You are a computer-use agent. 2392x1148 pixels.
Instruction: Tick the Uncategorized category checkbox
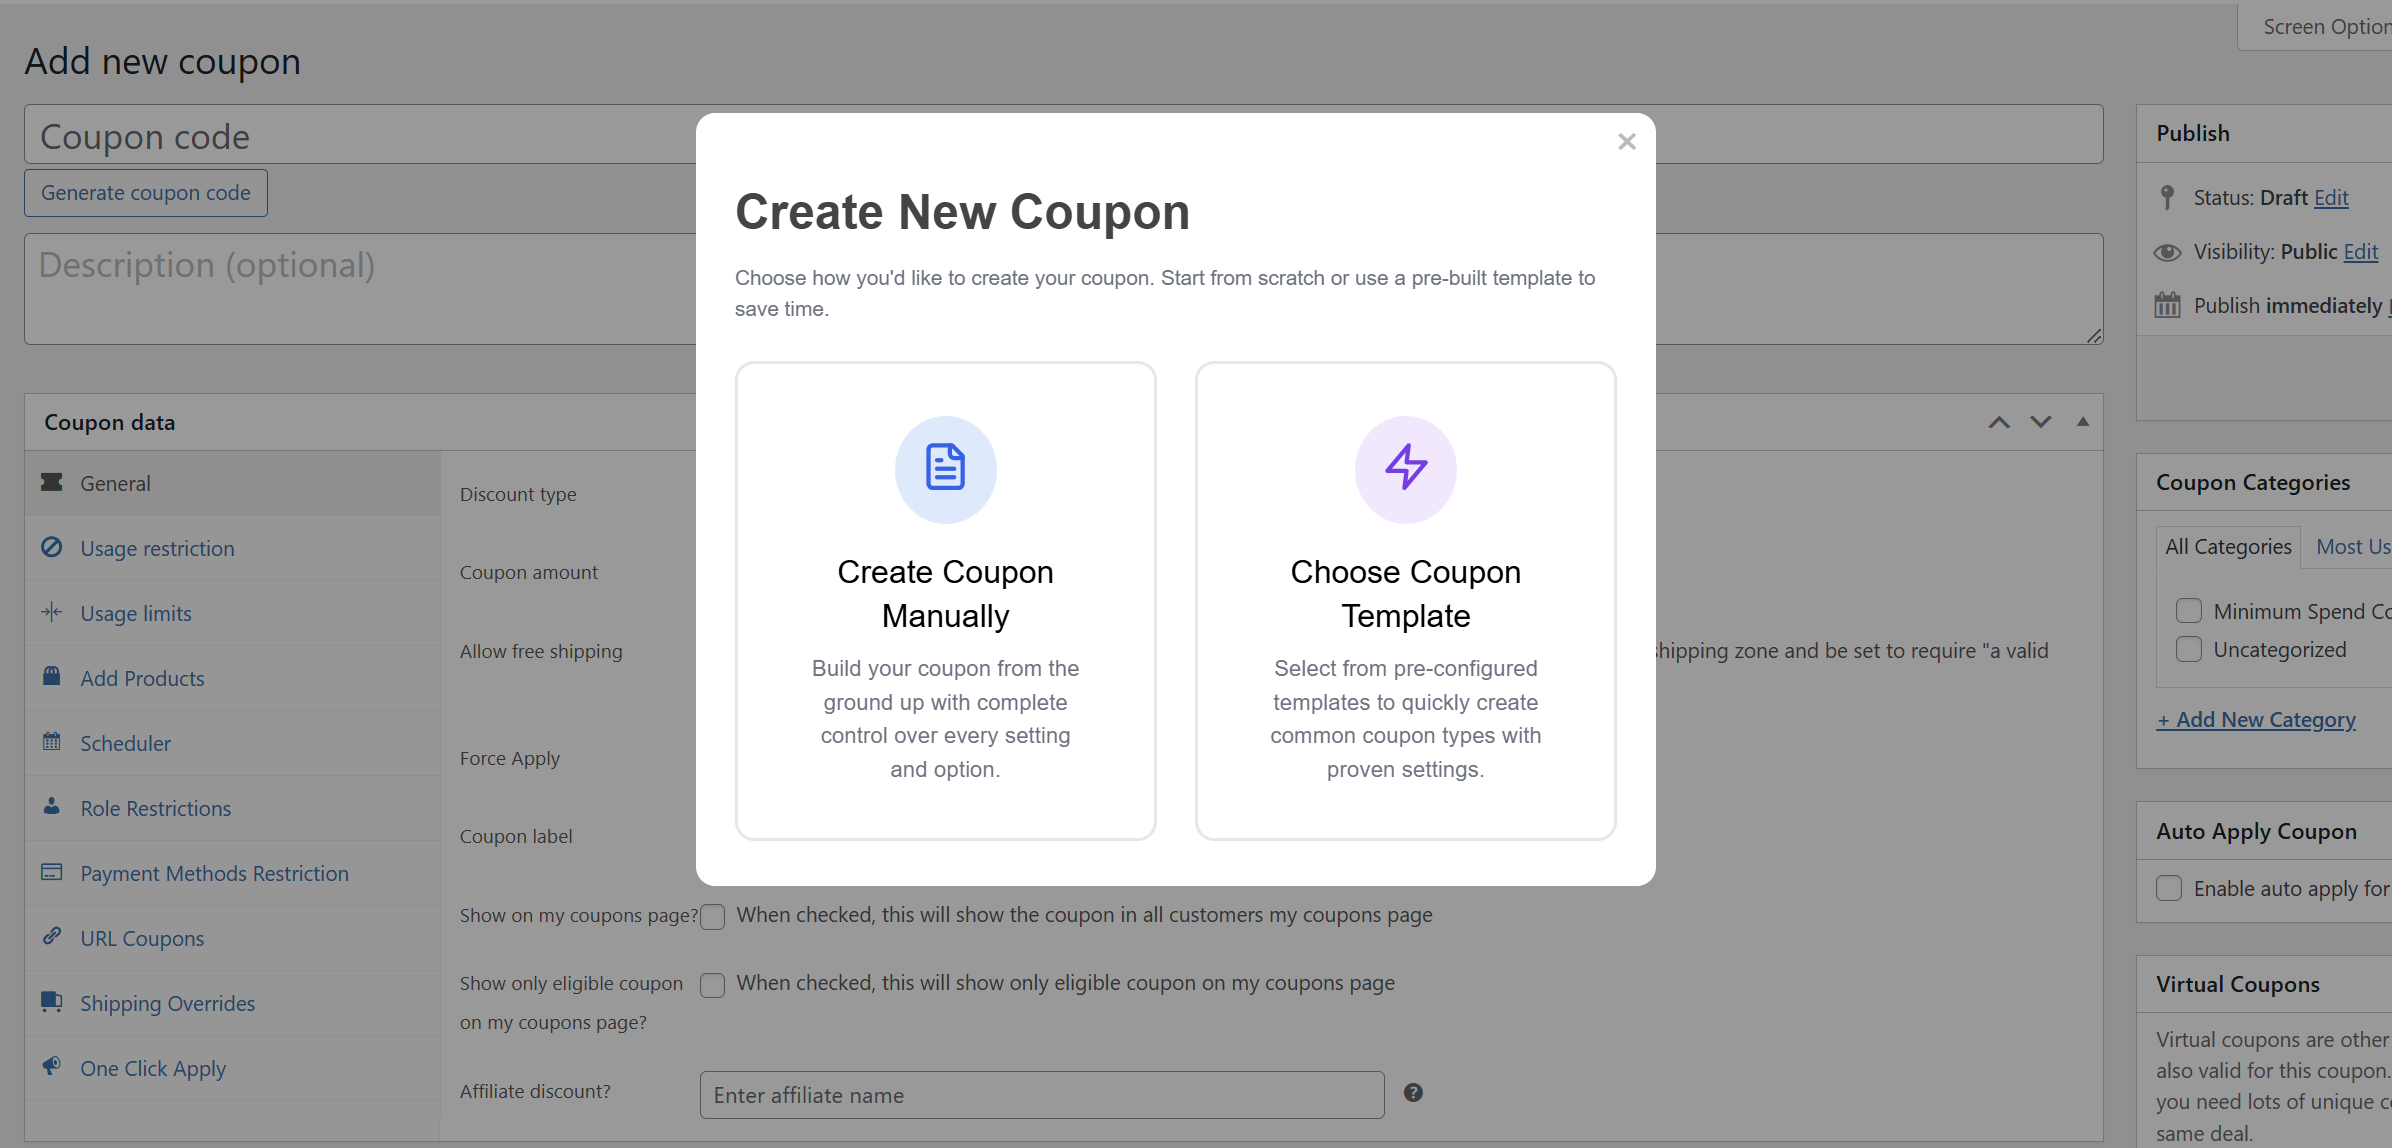coord(2189,650)
